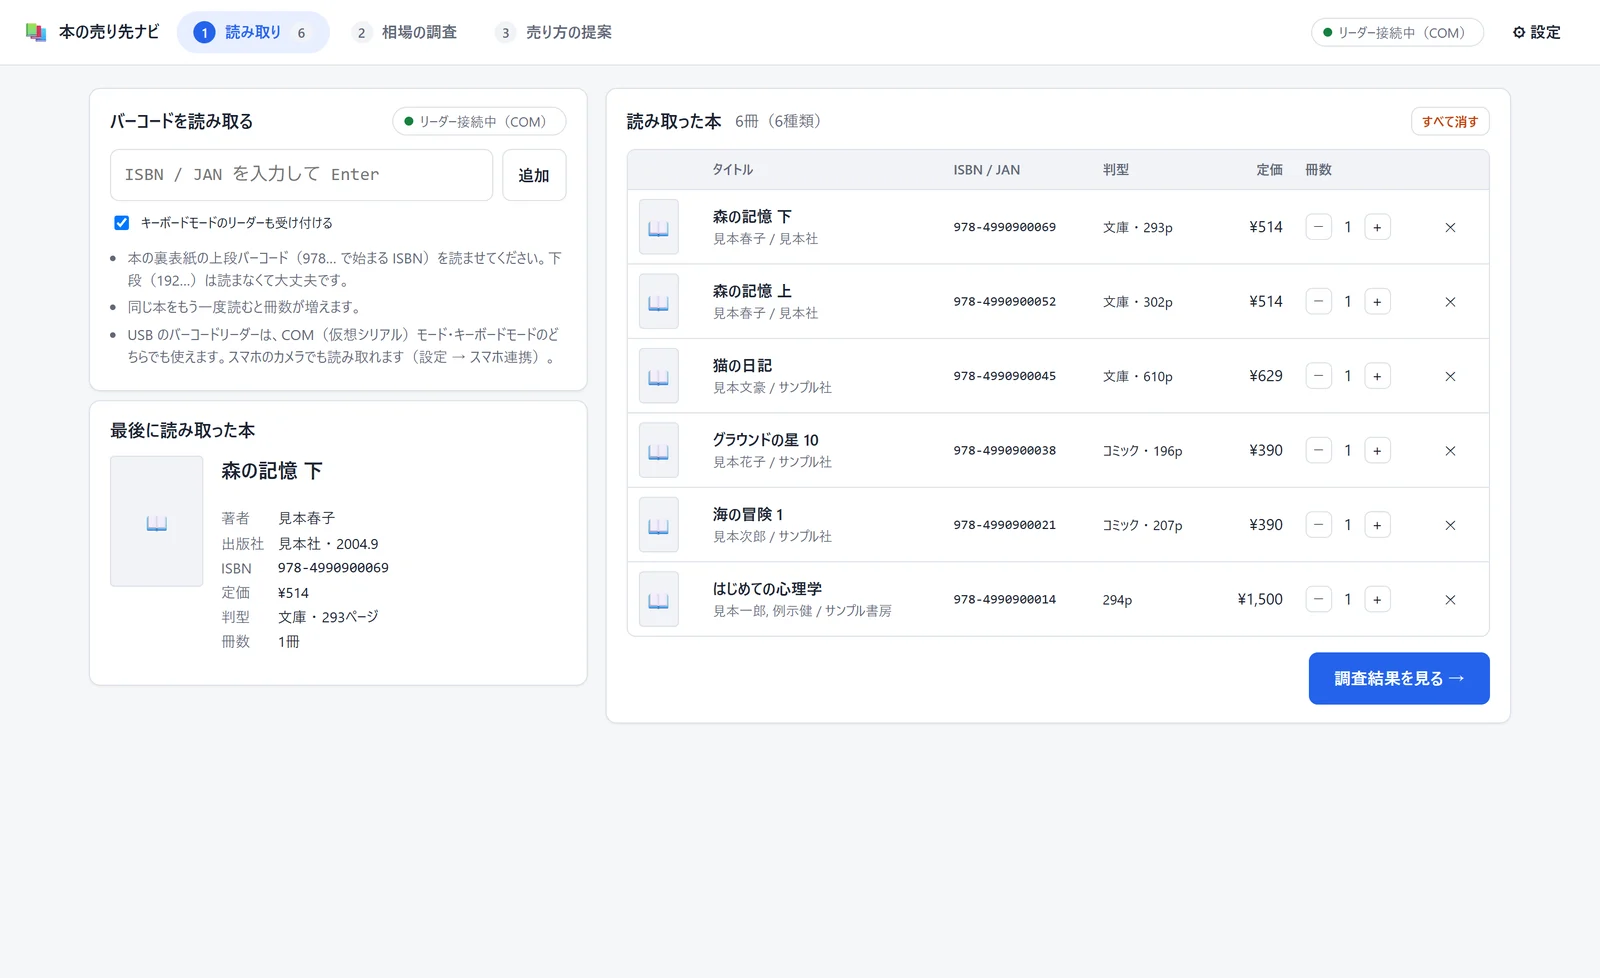The image size is (1600, 978).
Task: Click the 追加 button
Action: click(x=534, y=175)
